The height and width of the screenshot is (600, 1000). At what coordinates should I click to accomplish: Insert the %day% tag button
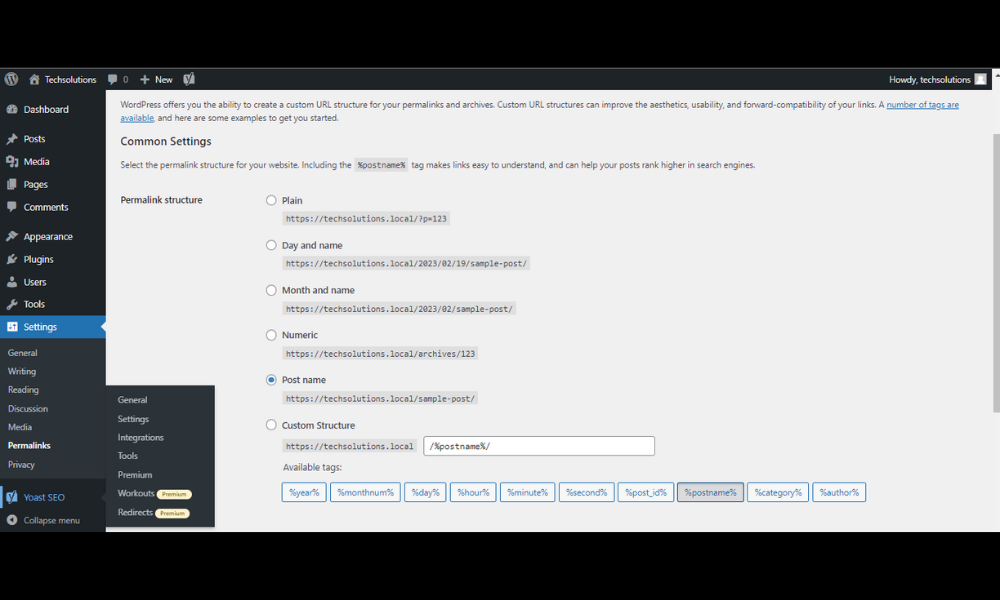point(425,492)
